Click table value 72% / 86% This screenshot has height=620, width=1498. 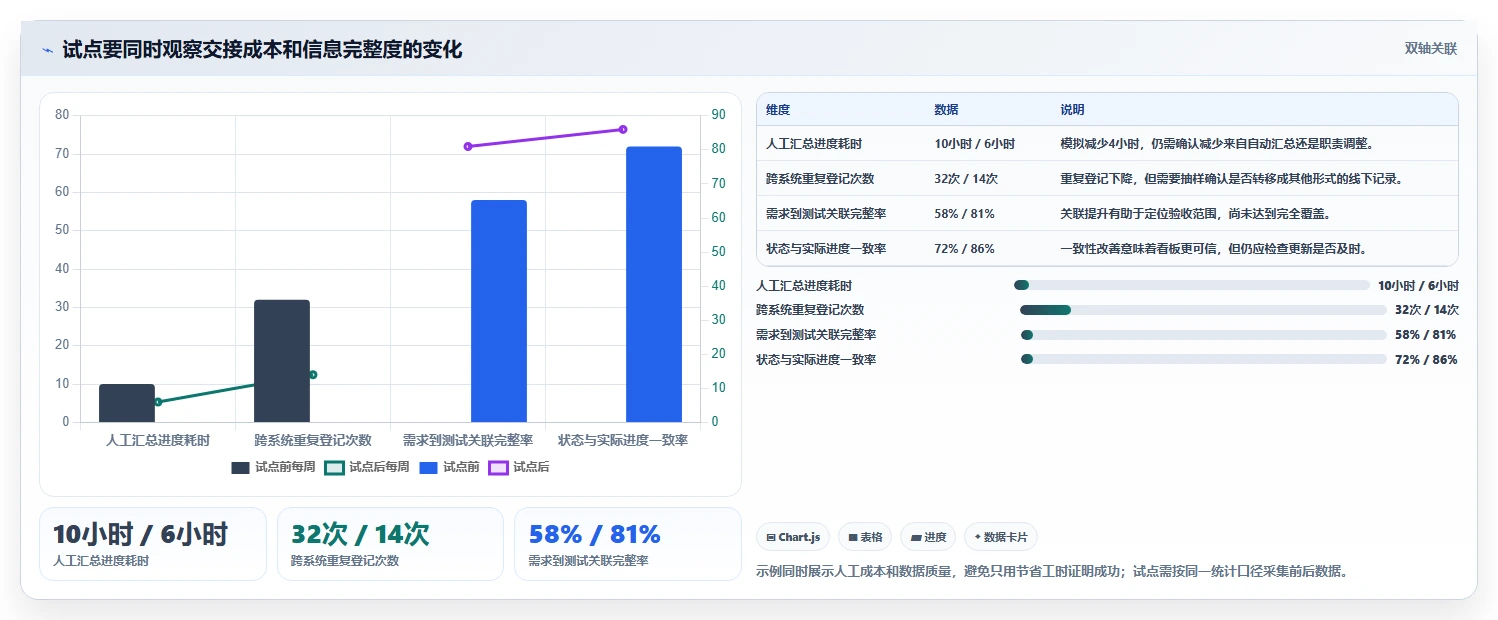(x=964, y=249)
